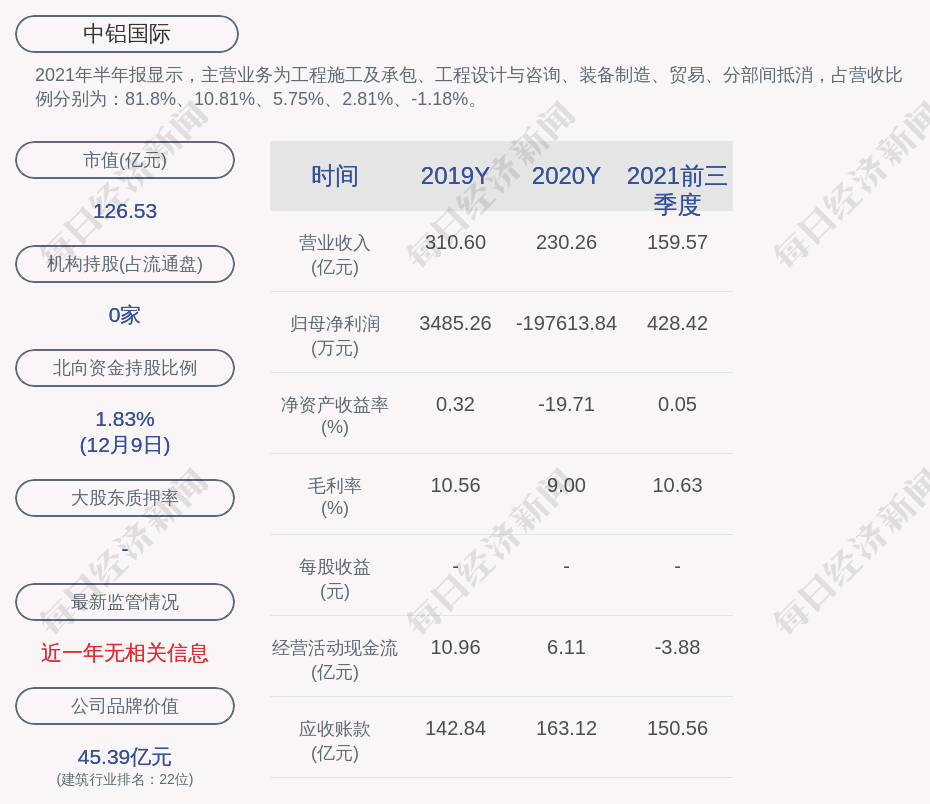930x804 pixels.
Task: Click market value 126.53
Action: (125, 211)
